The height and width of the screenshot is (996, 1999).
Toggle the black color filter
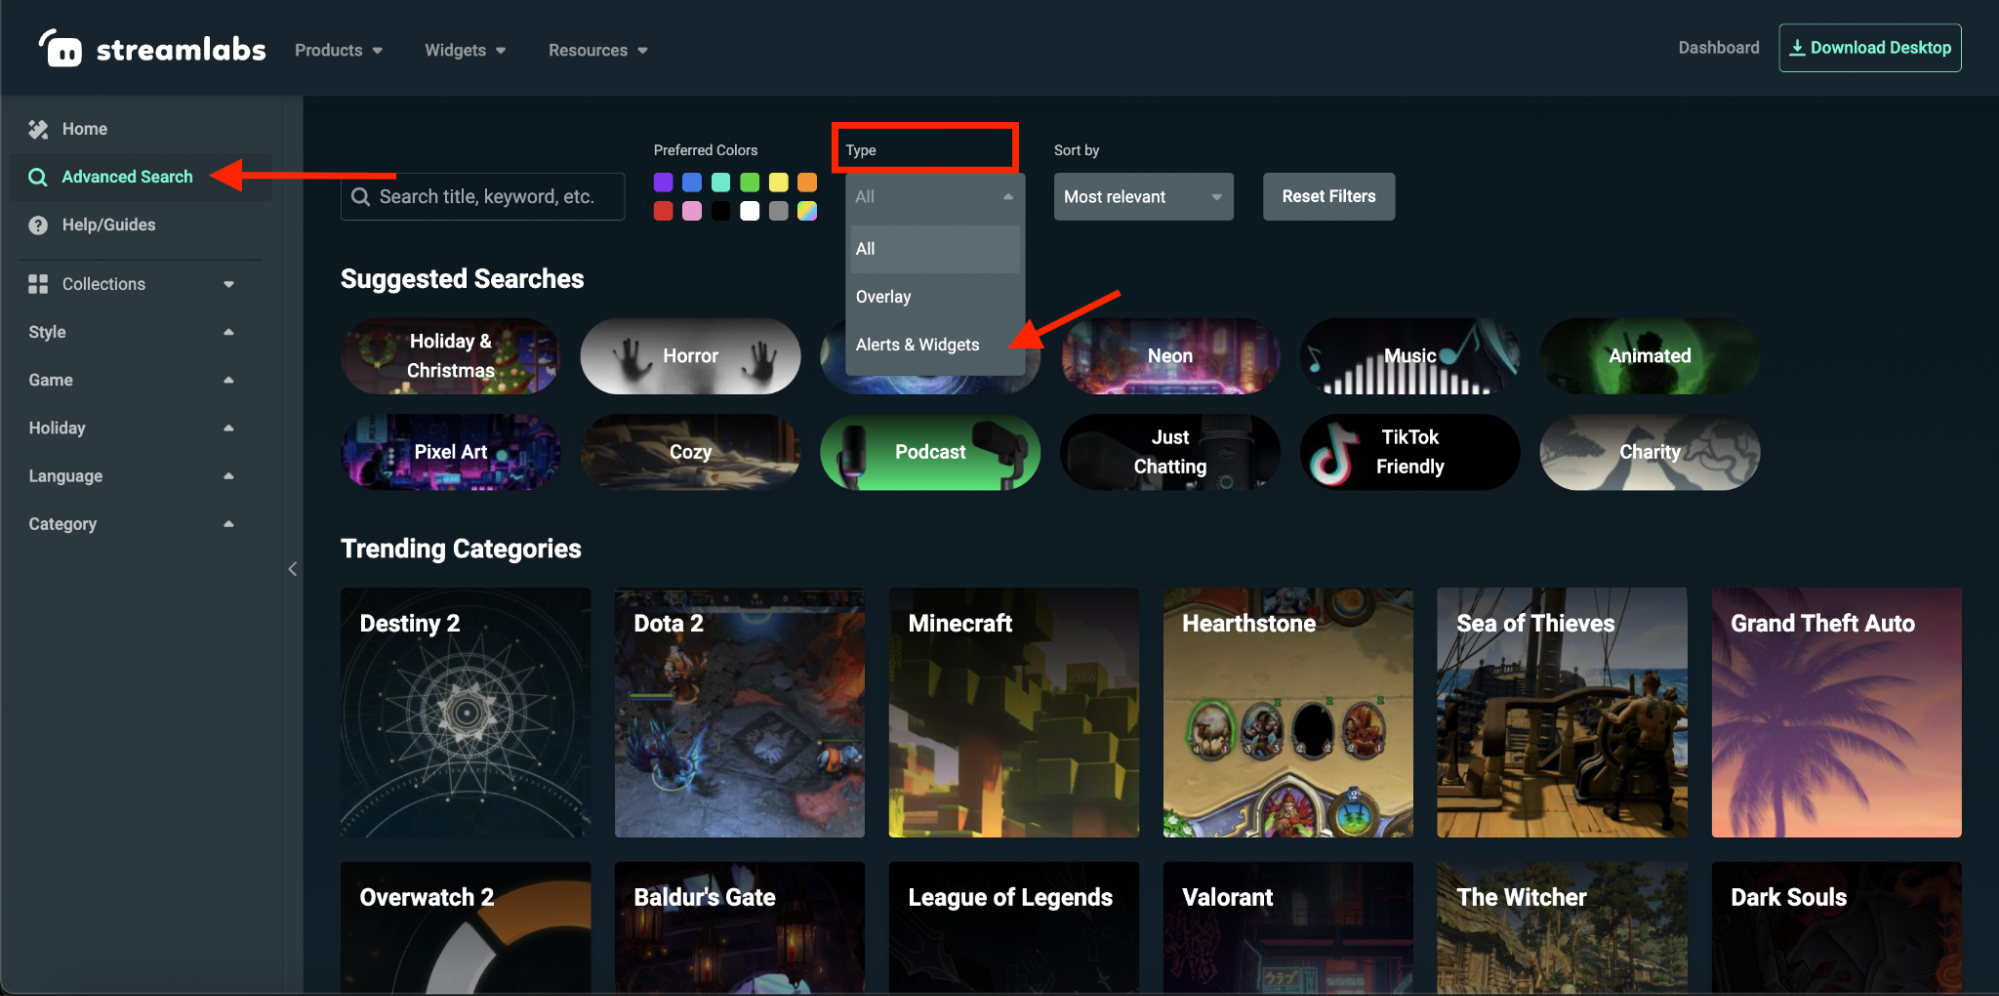coord(721,212)
